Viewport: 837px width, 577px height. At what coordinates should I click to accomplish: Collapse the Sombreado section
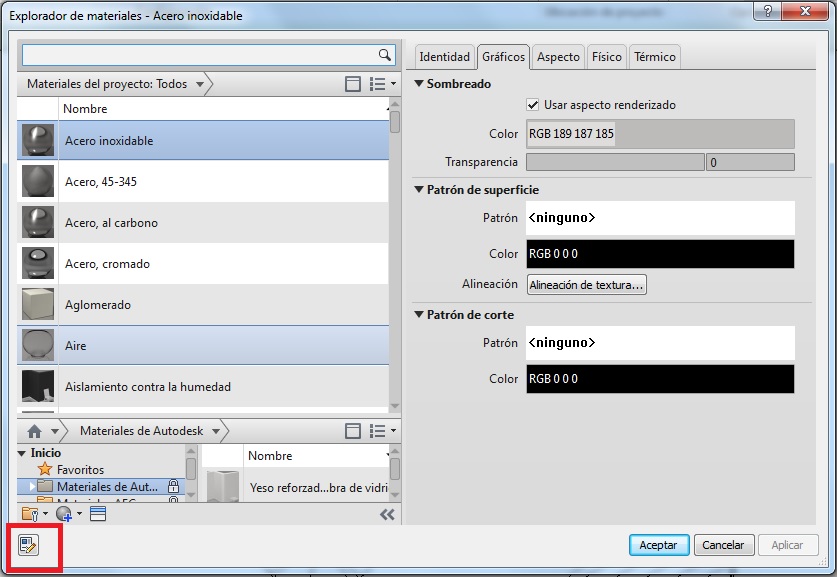tap(419, 84)
